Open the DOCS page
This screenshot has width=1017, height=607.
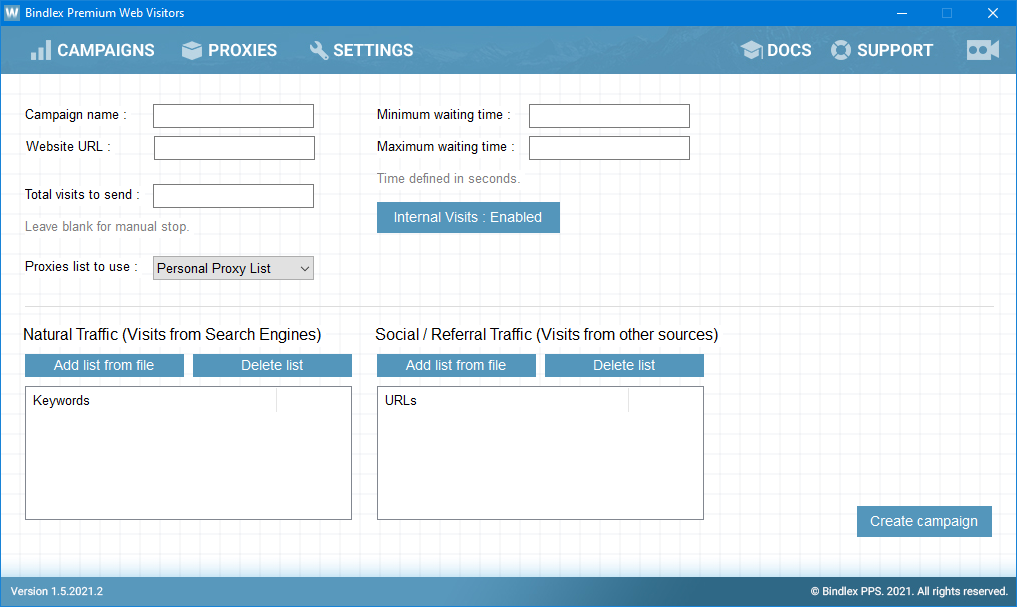(789, 50)
